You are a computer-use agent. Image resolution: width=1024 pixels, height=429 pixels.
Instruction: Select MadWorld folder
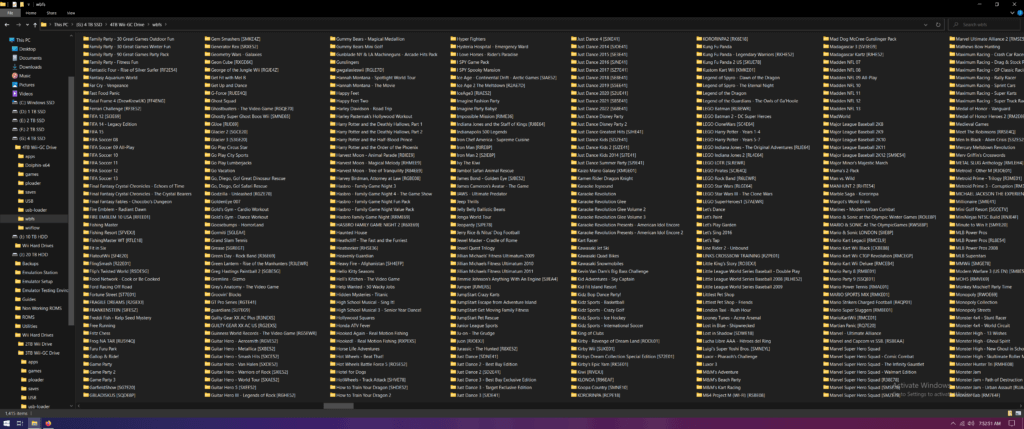tap(837, 116)
